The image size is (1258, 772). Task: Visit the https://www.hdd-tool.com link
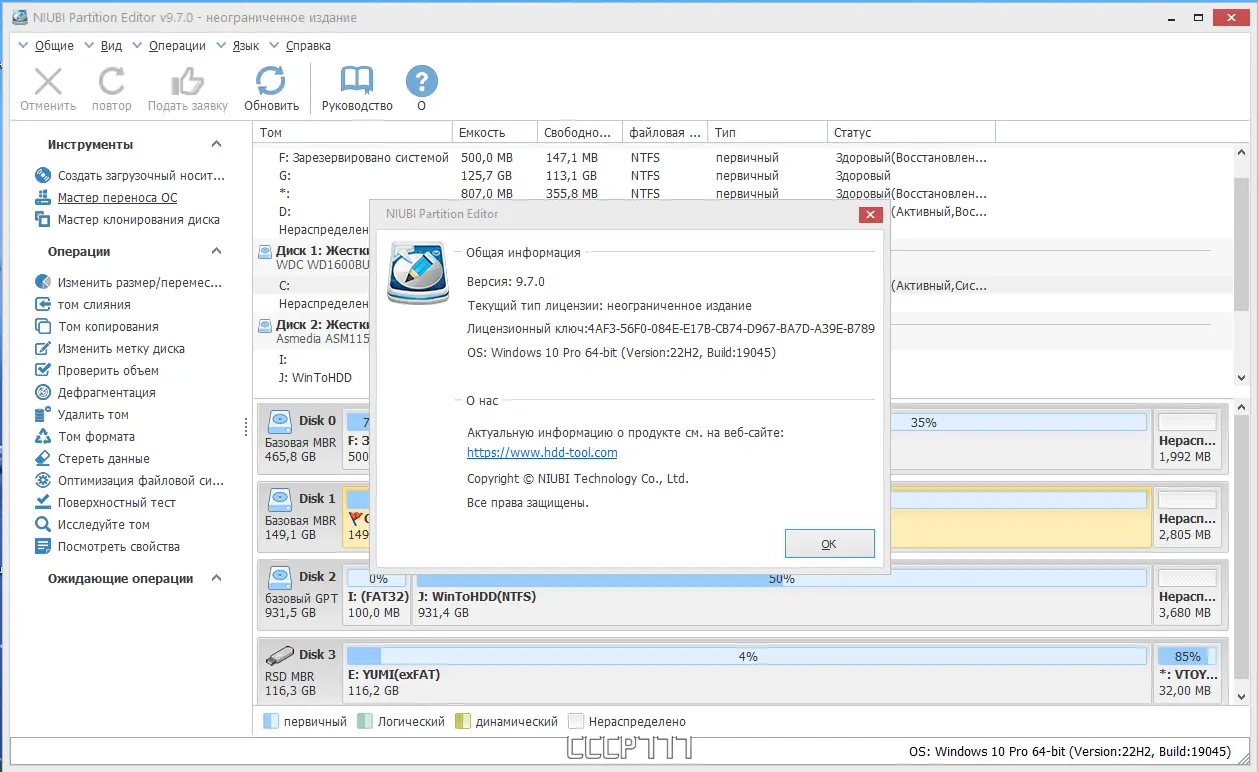point(542,452)
